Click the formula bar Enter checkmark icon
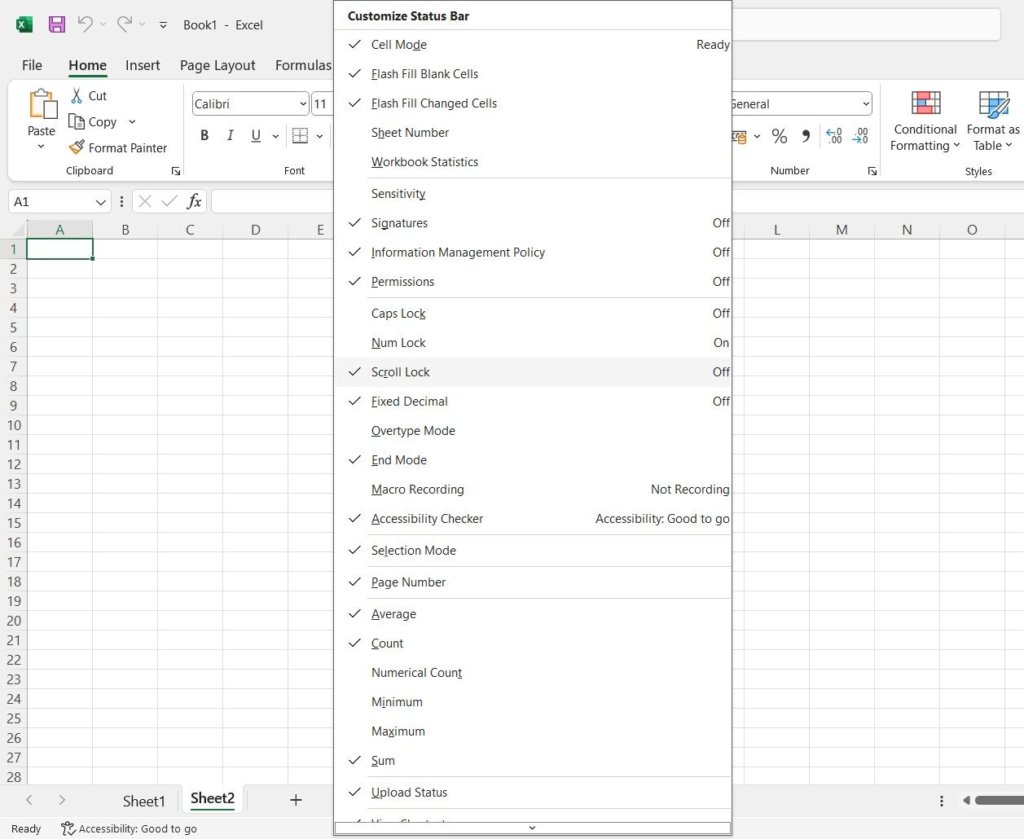The height and width of the screenshot is (839, 1024). pyautogui.click(x=169, y=201)
